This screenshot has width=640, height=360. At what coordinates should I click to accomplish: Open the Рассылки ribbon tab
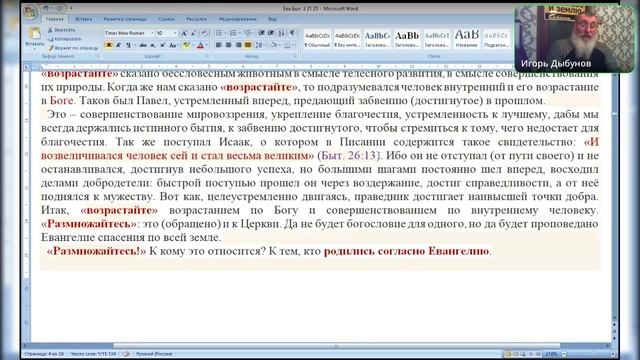pyautogui.click(x=196, y=19)
